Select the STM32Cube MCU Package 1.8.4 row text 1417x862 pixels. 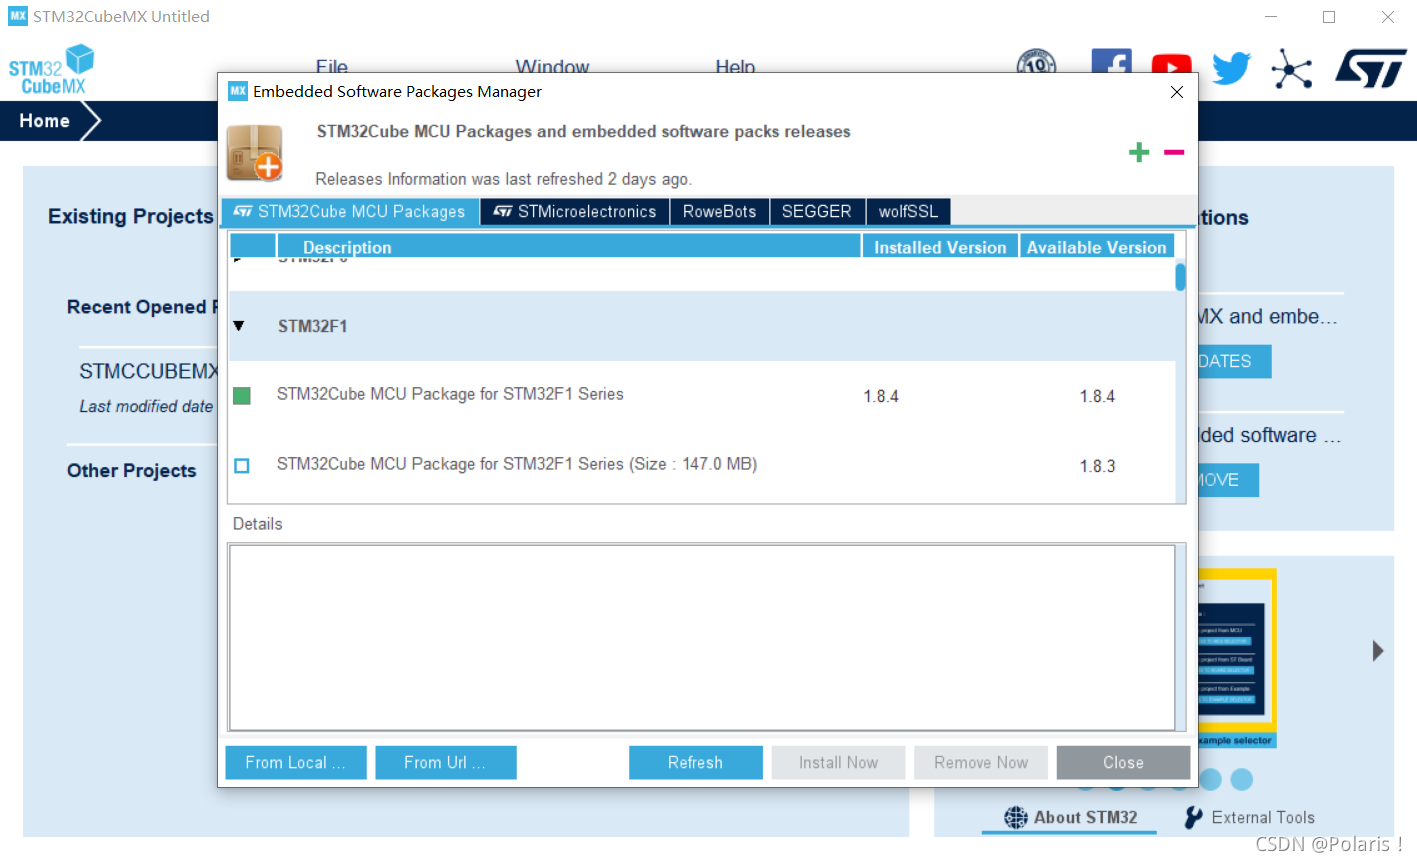(x=450, y=394)
